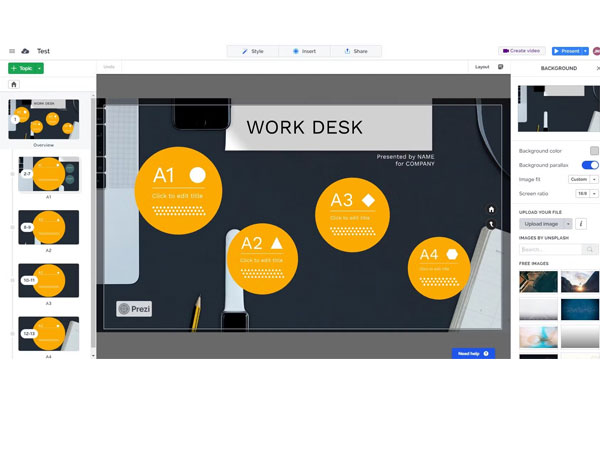Click the Unsplash search magnifier icon
Viewport: 600px width, 450px height.
[x=591, y=249]
